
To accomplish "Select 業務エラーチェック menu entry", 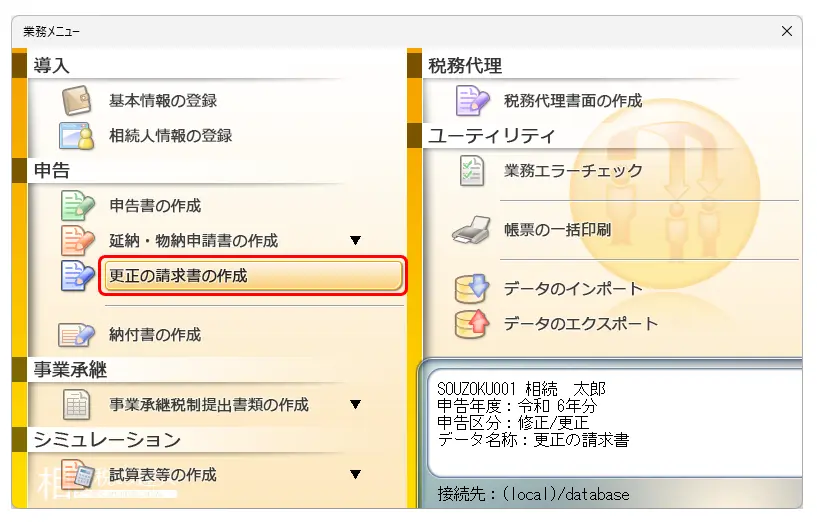I will click(573, 171).
